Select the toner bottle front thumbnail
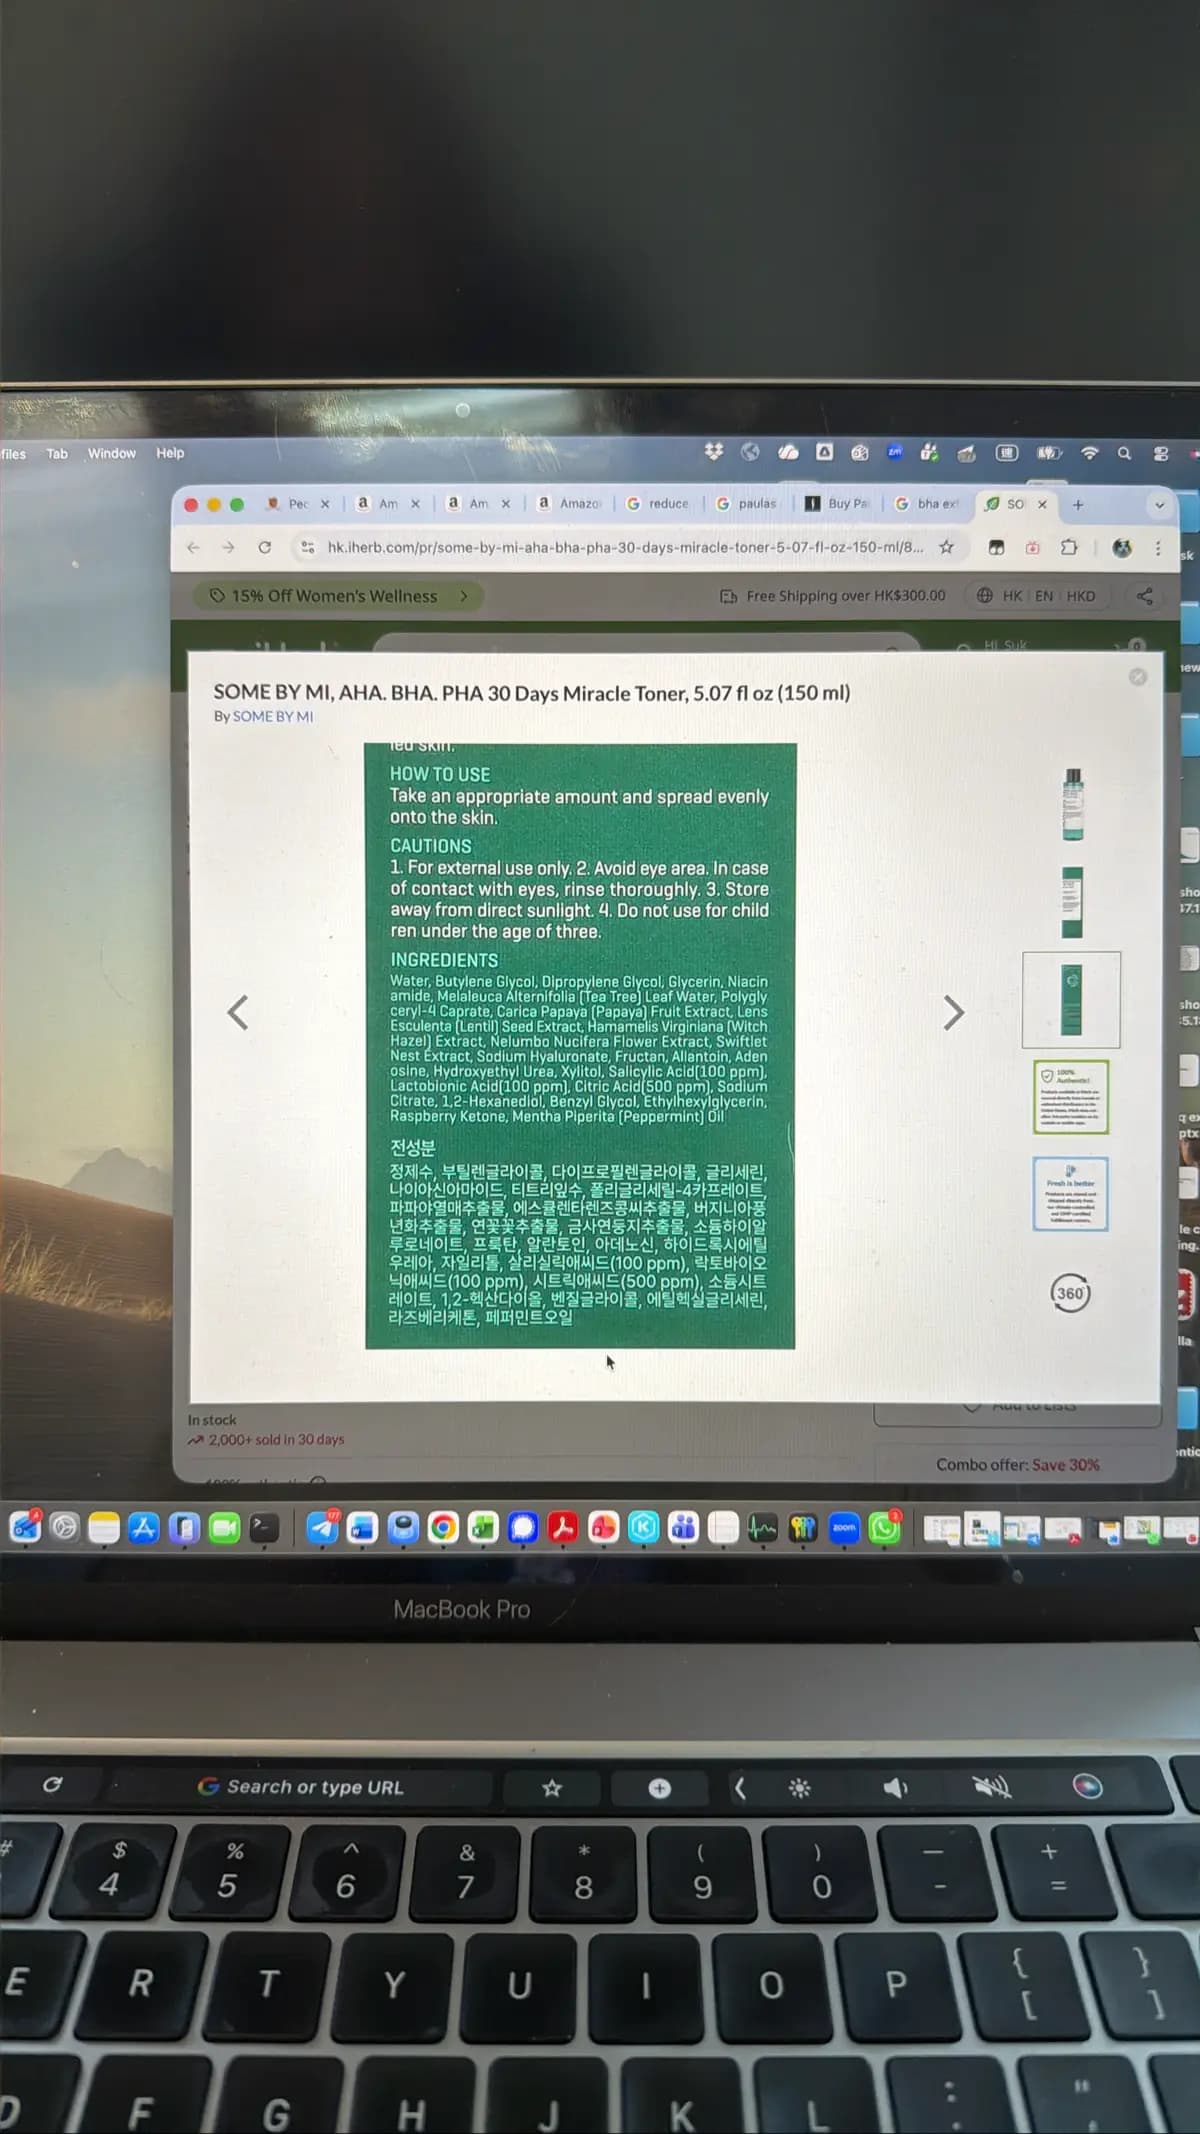The height and width of the screenshot is (2134, 1200). (x=1072, y=804)
